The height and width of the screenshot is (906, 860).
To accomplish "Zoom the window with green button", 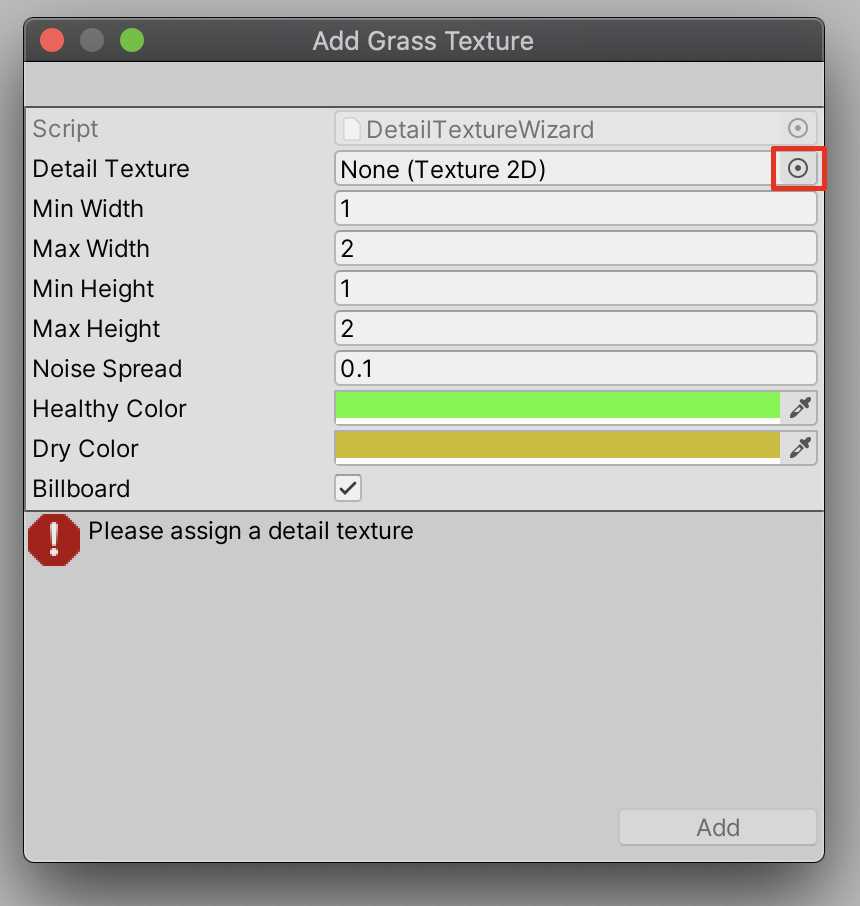I will (x=132, y=41).
